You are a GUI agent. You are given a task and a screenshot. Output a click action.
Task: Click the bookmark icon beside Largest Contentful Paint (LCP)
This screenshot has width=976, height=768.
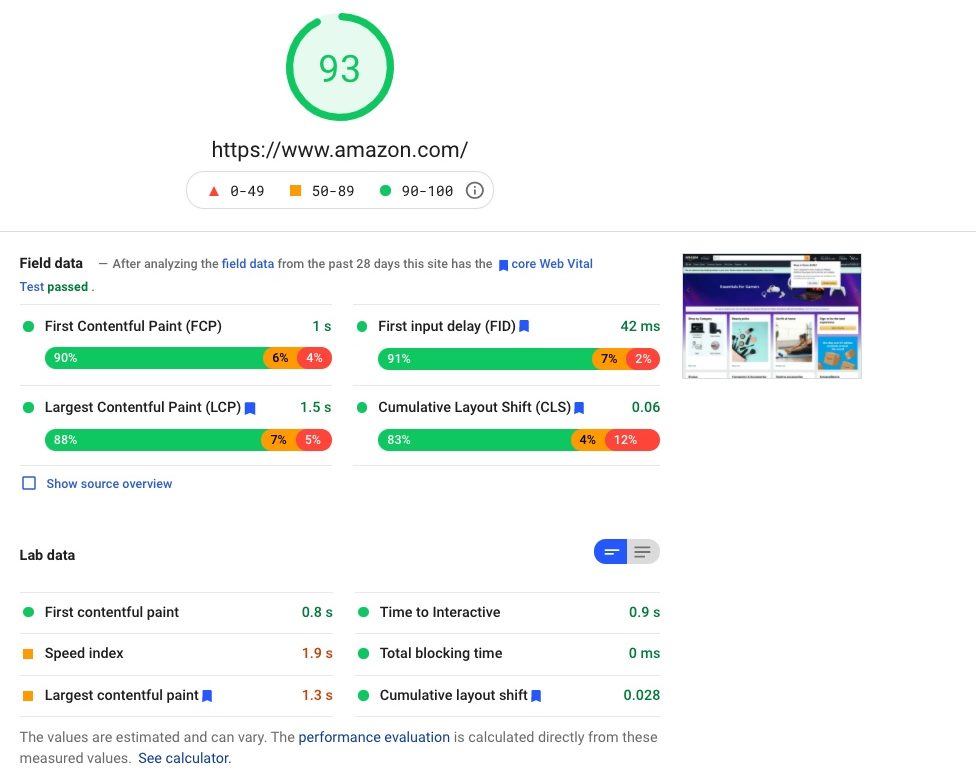click(250, 408)
